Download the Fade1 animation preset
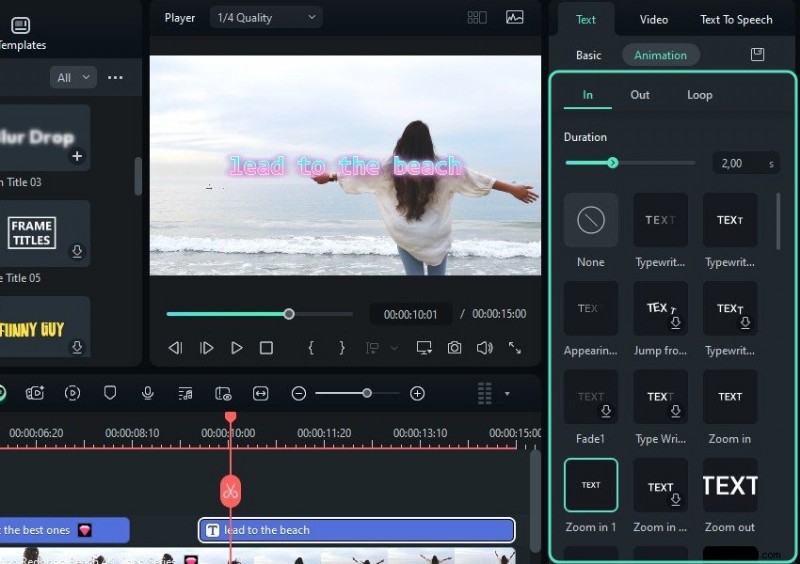Viewport: 800px width, 564px height. tap(606, 411)
